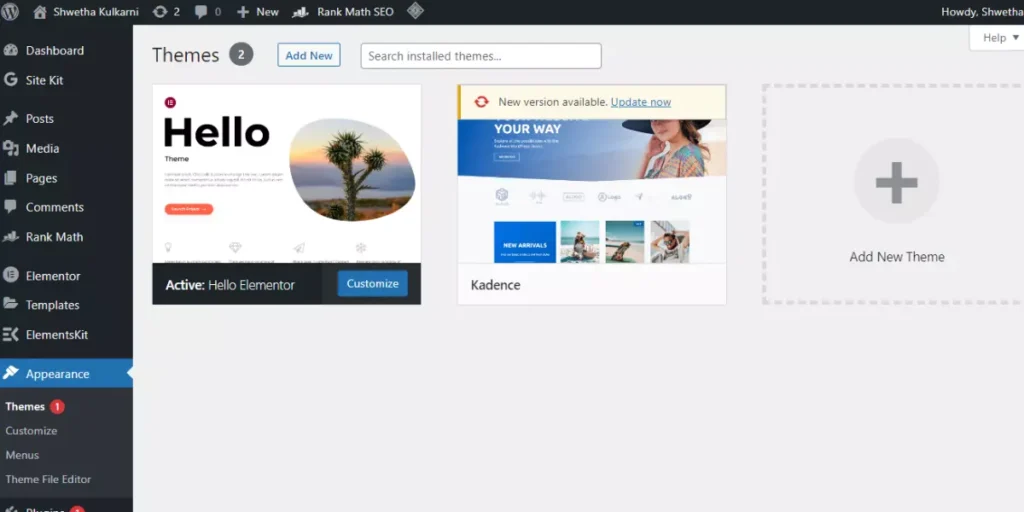Click the red Themes update badge

[57, 407]
